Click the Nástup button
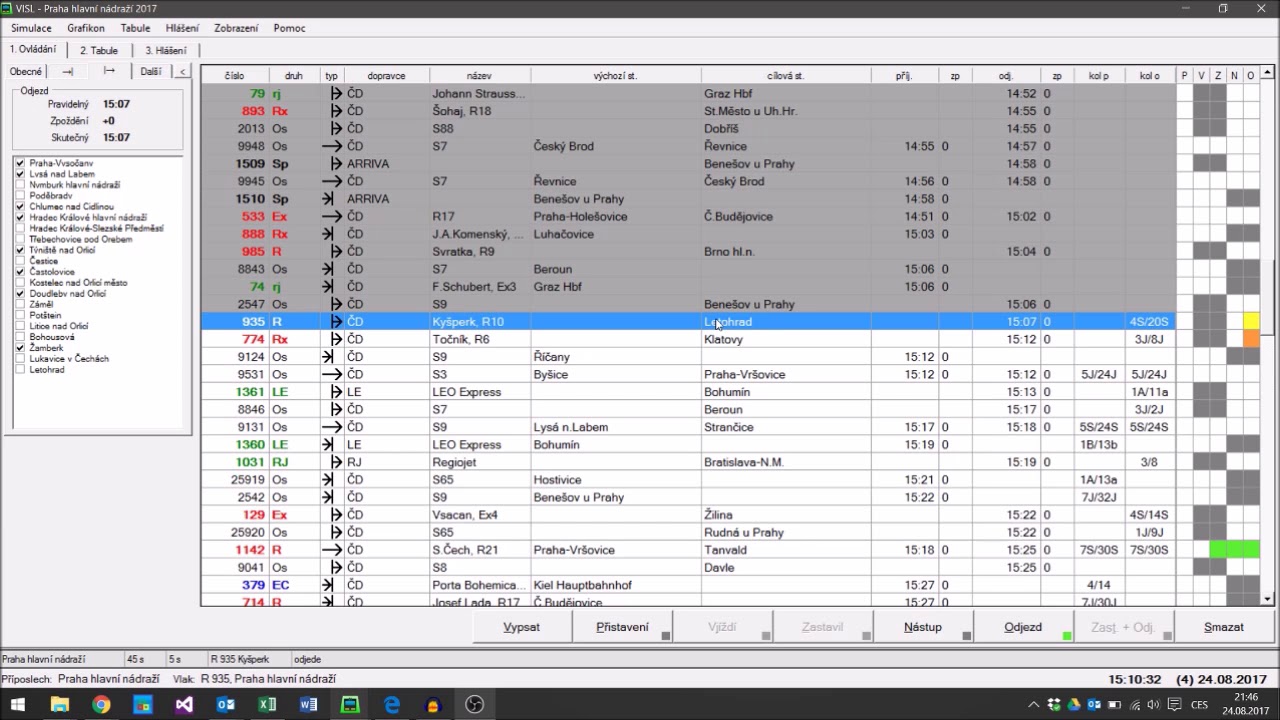The width and height of the screenshot is (1280, 720). point(922,627)
